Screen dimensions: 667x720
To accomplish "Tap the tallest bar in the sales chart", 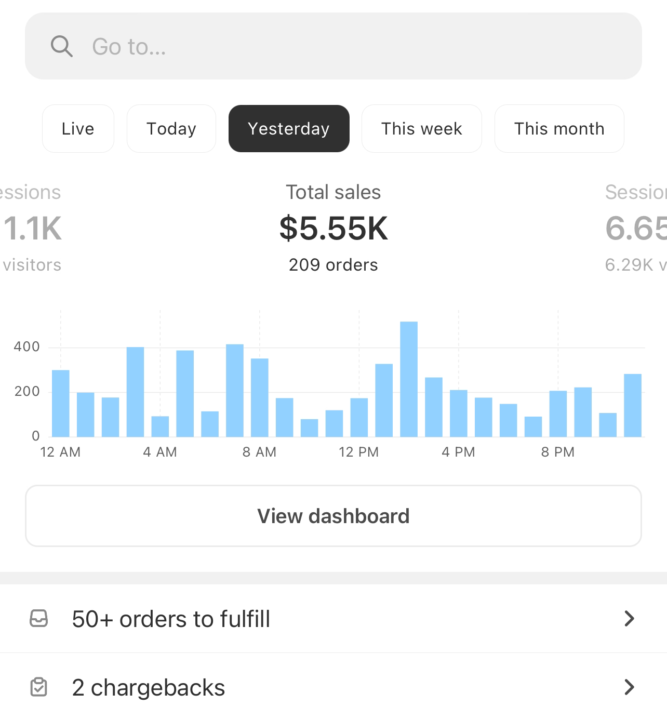I will pyautogui.click(x=408, y=379).
